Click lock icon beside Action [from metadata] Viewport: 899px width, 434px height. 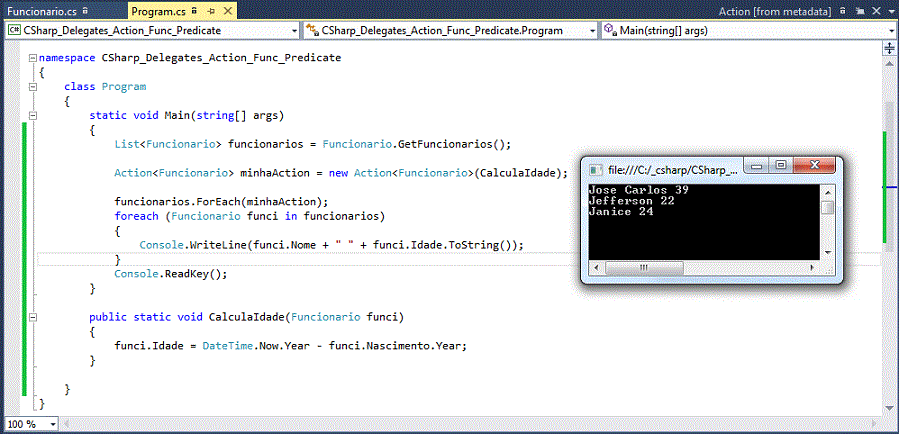[x=842, y=11]
